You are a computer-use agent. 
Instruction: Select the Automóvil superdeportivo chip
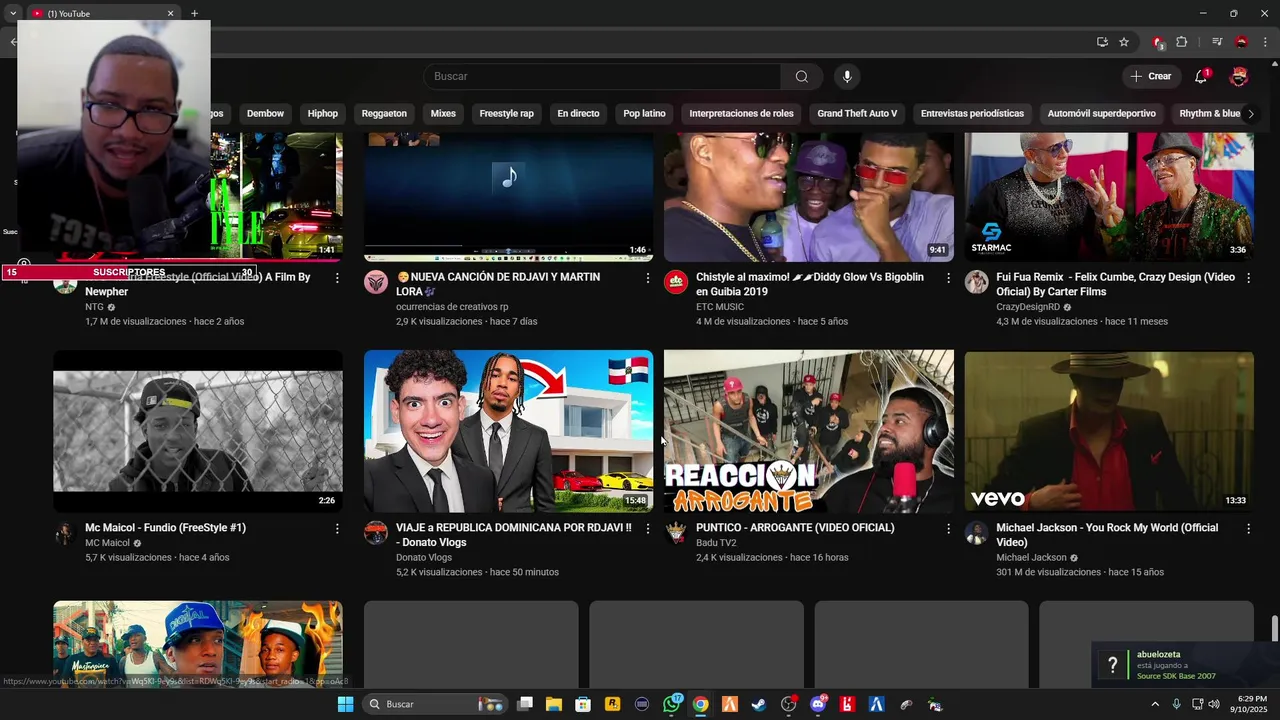tap(1101, 113)
